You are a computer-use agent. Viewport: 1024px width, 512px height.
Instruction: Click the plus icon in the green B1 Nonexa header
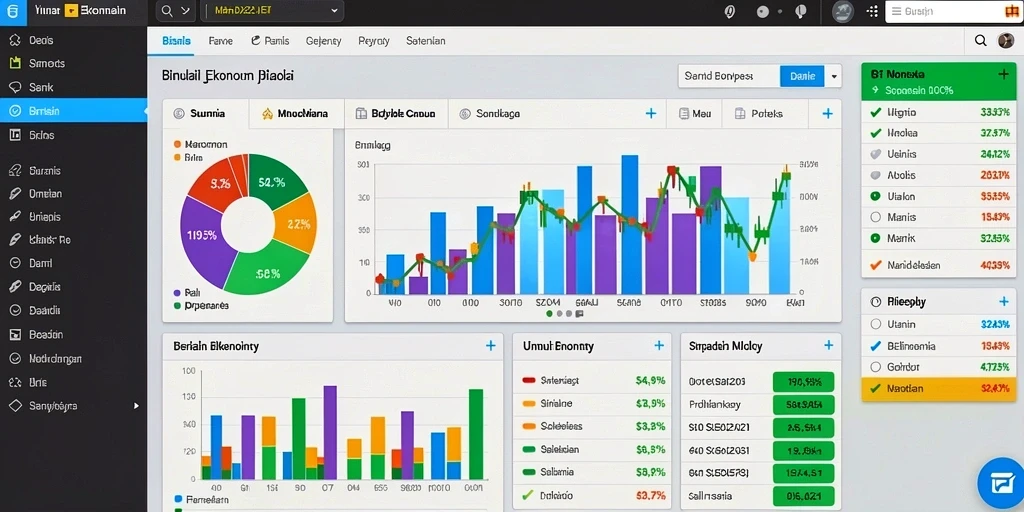[1004, 74]
